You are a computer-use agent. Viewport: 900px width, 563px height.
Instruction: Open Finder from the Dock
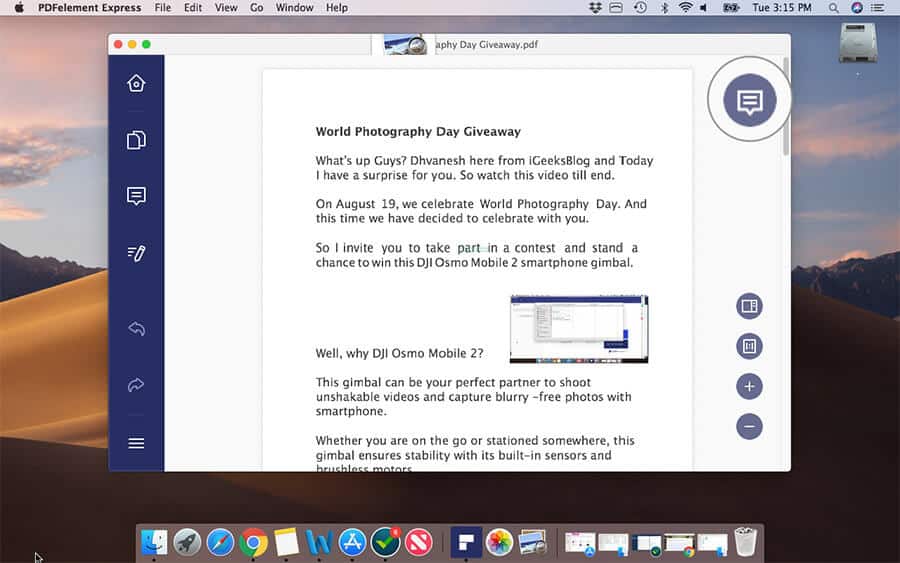point(154,542)
